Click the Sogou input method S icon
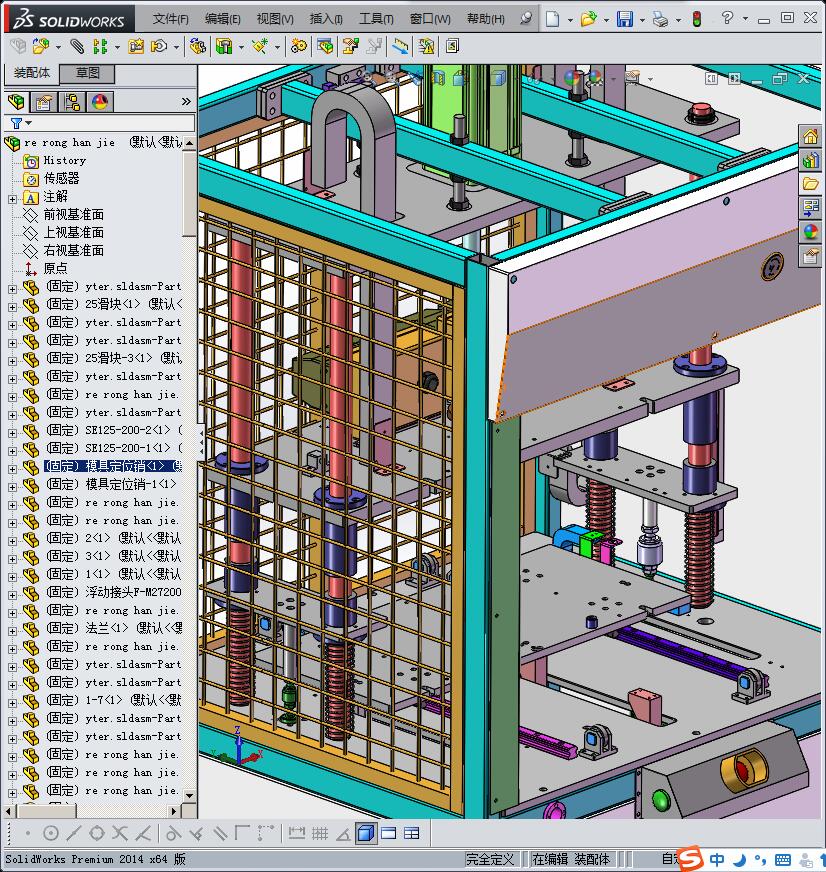 pyautogui.click(x=690, y=858)
